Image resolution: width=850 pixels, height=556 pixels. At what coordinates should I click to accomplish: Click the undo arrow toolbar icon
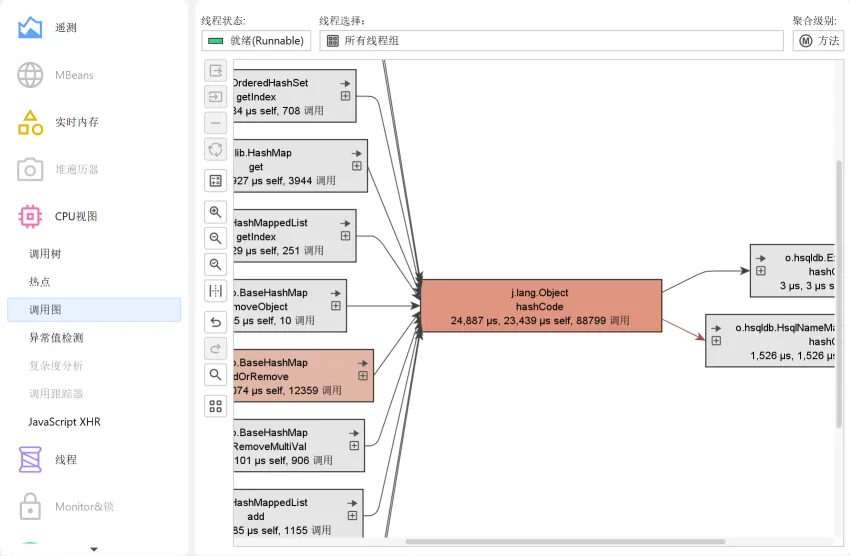pos(215,322)
